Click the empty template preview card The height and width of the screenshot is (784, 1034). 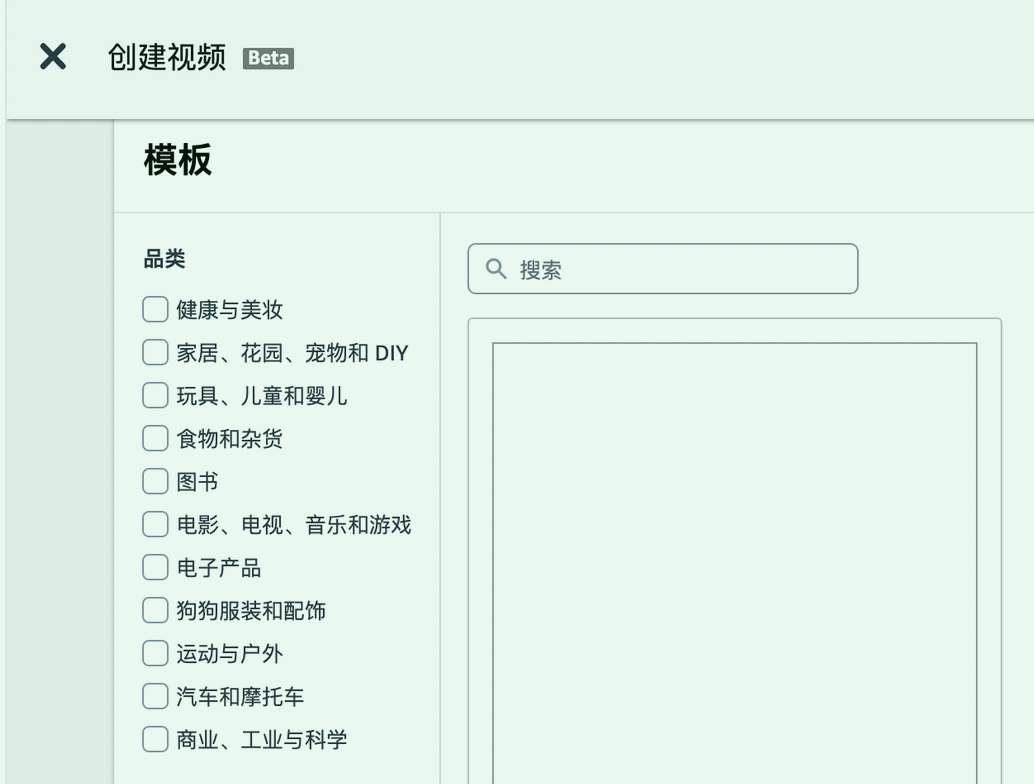pyautogui.click(x=735, y=560)
